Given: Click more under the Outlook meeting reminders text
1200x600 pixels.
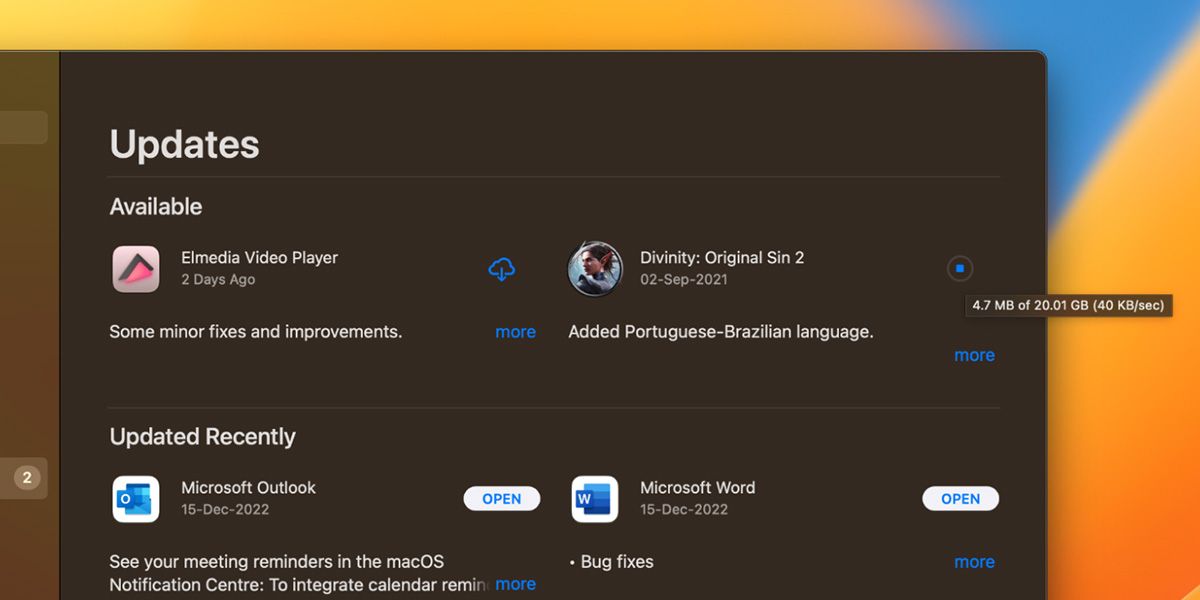Looking at the screenshot, I should pos(515,584).
